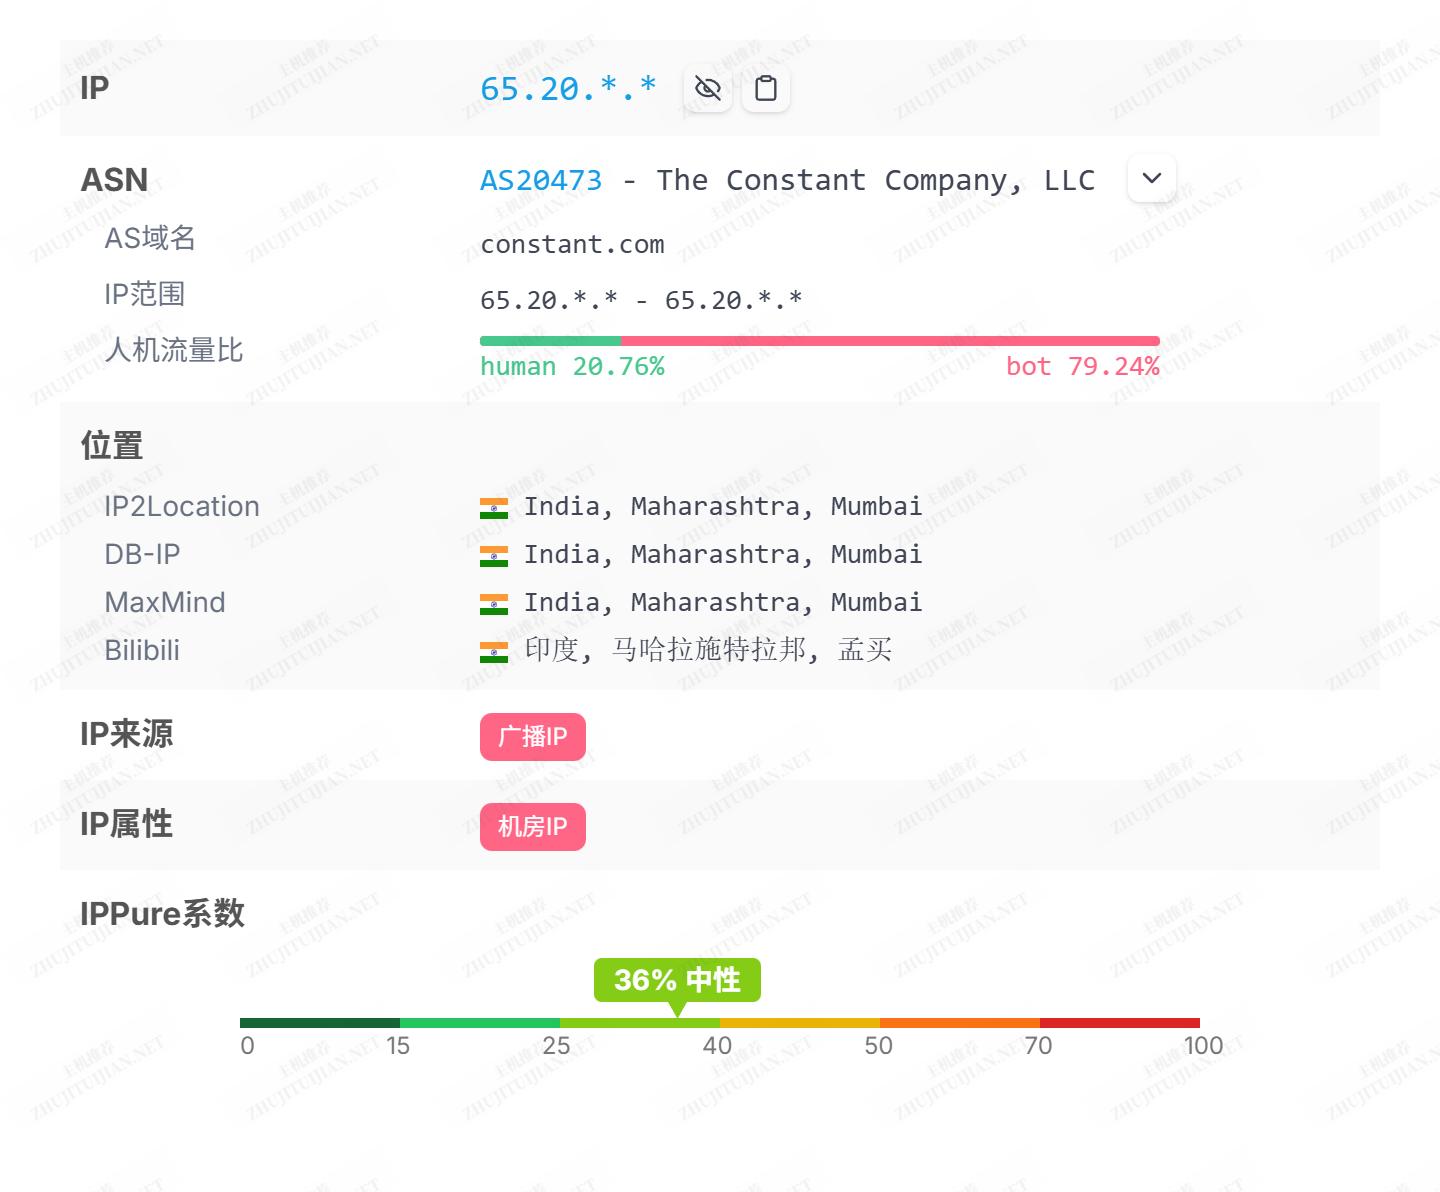Click the India flag in DB-IP row
The height and width of the screenshot is (1192, 1440).
pos(494,556)
